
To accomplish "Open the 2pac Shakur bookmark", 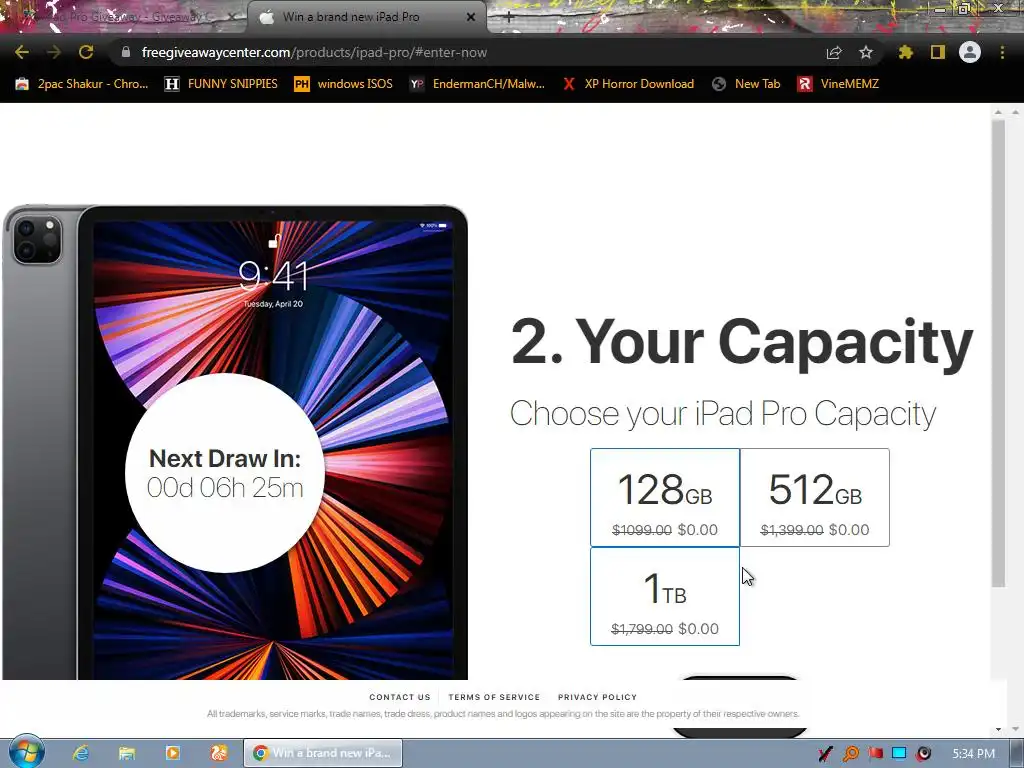I will (82, 84).
